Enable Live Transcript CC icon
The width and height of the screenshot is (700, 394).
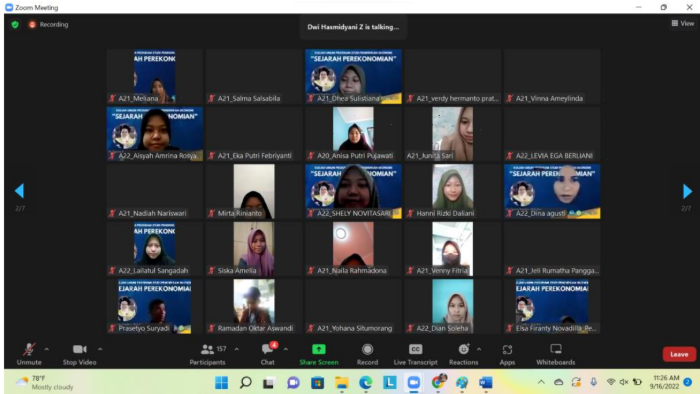[415, 349]
